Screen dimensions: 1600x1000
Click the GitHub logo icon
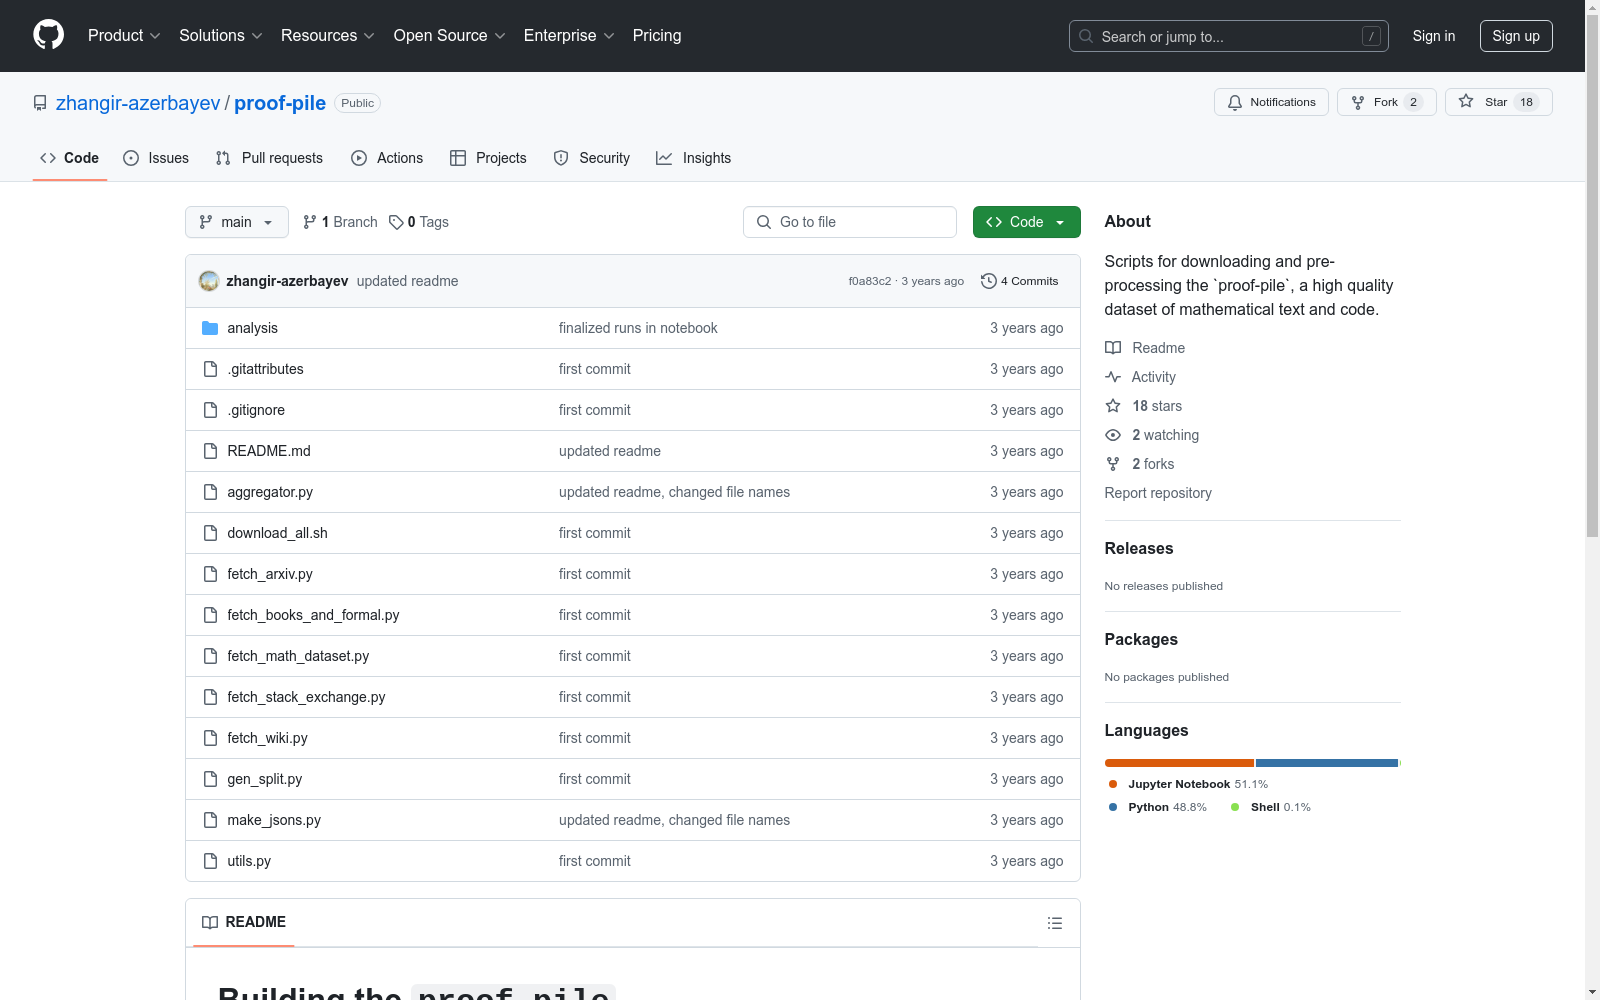coord(48,35)
